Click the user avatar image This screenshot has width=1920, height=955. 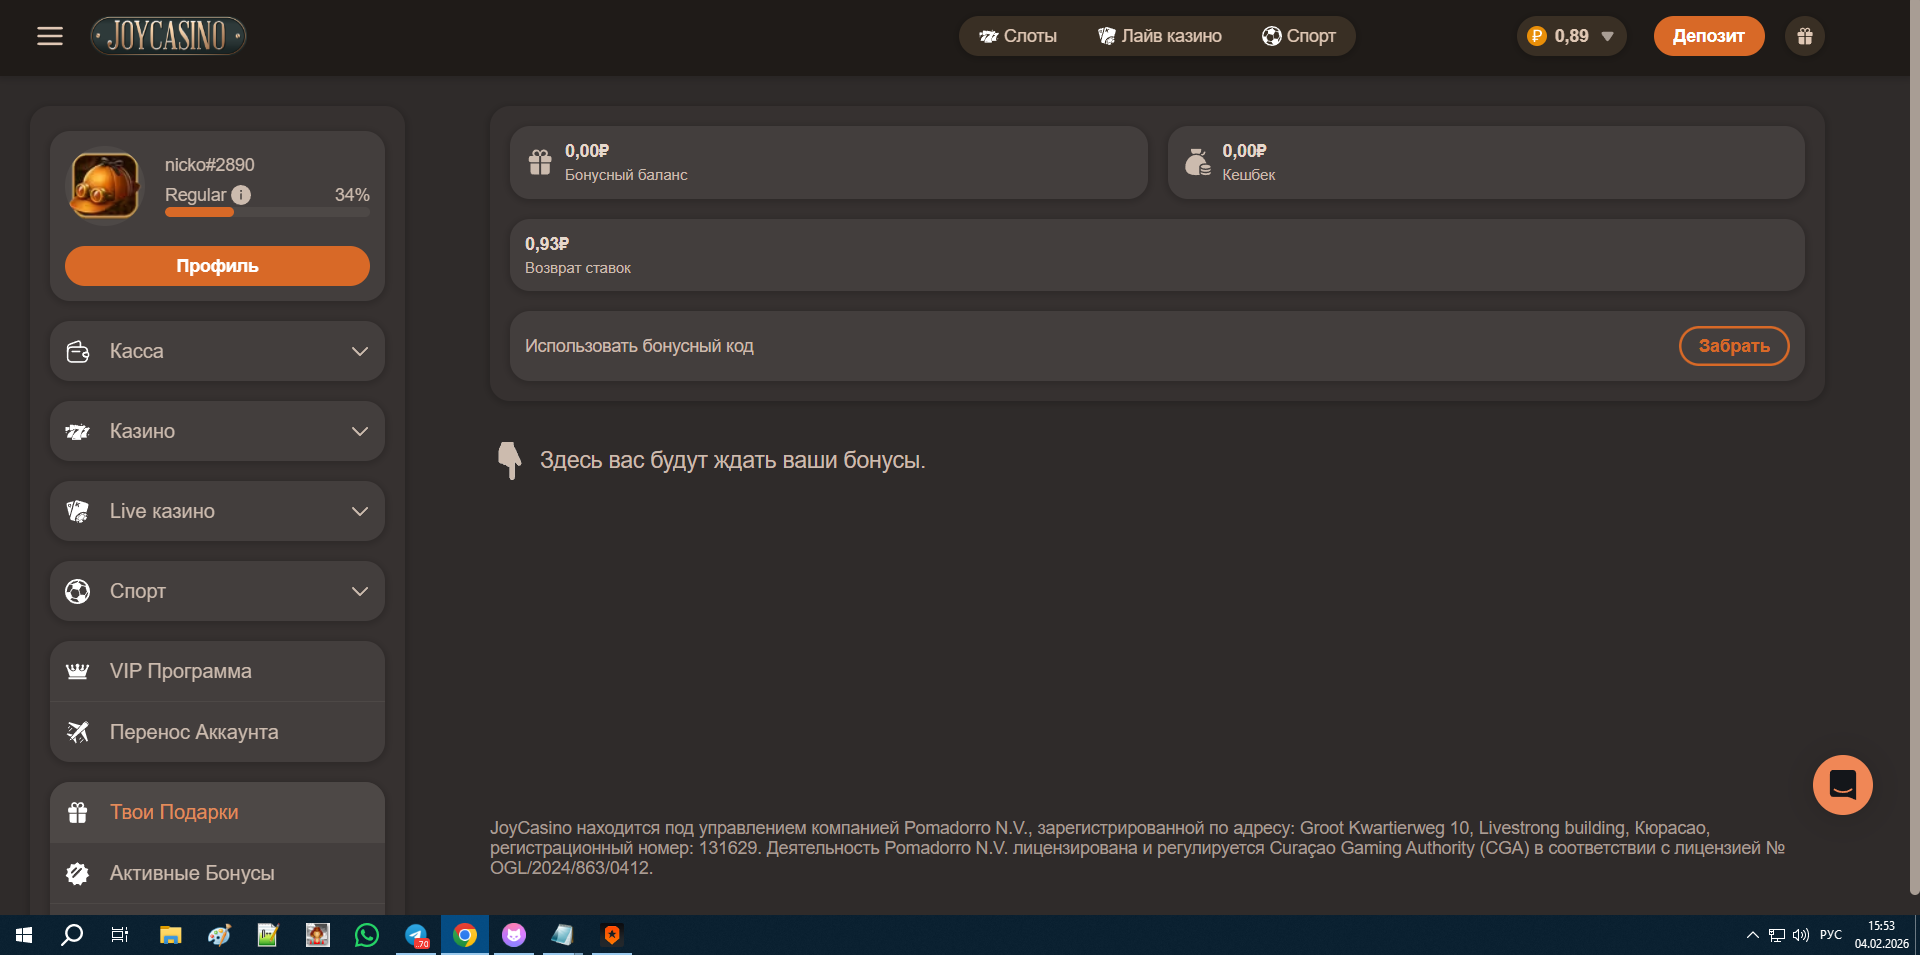pos(105,186)
